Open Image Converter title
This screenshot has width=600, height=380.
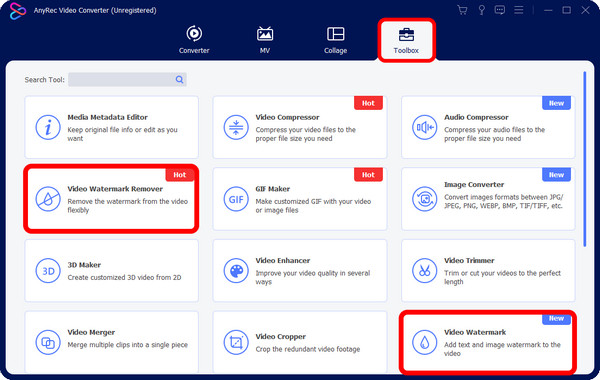pyautogui.click(x=474, y=184)
